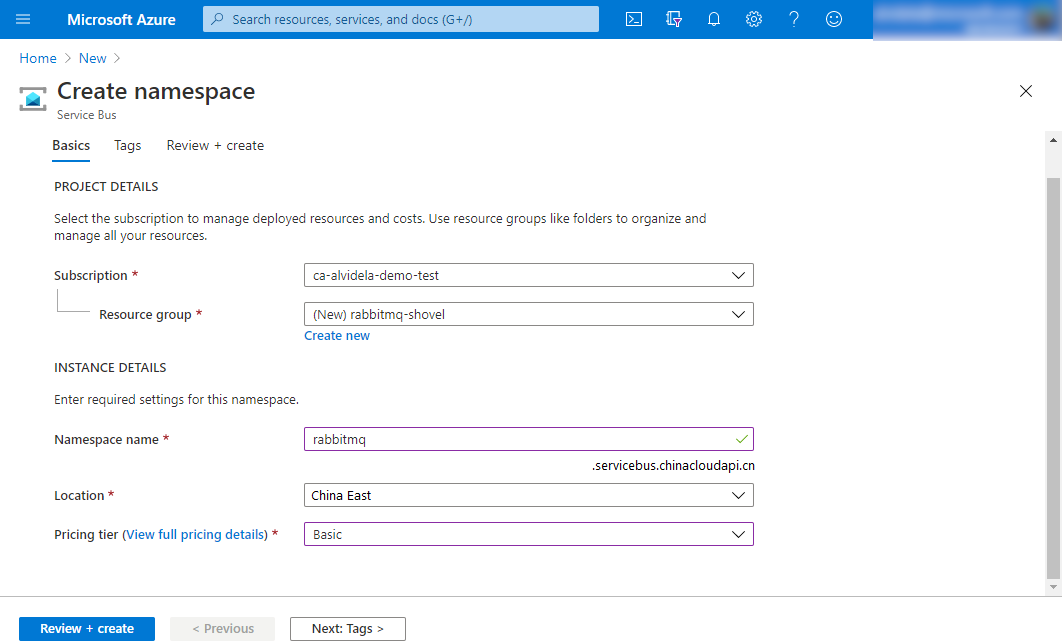Open Directory and subscription filter
The width and height of the screenshot is (1062, 643).
tap(674, 19)
